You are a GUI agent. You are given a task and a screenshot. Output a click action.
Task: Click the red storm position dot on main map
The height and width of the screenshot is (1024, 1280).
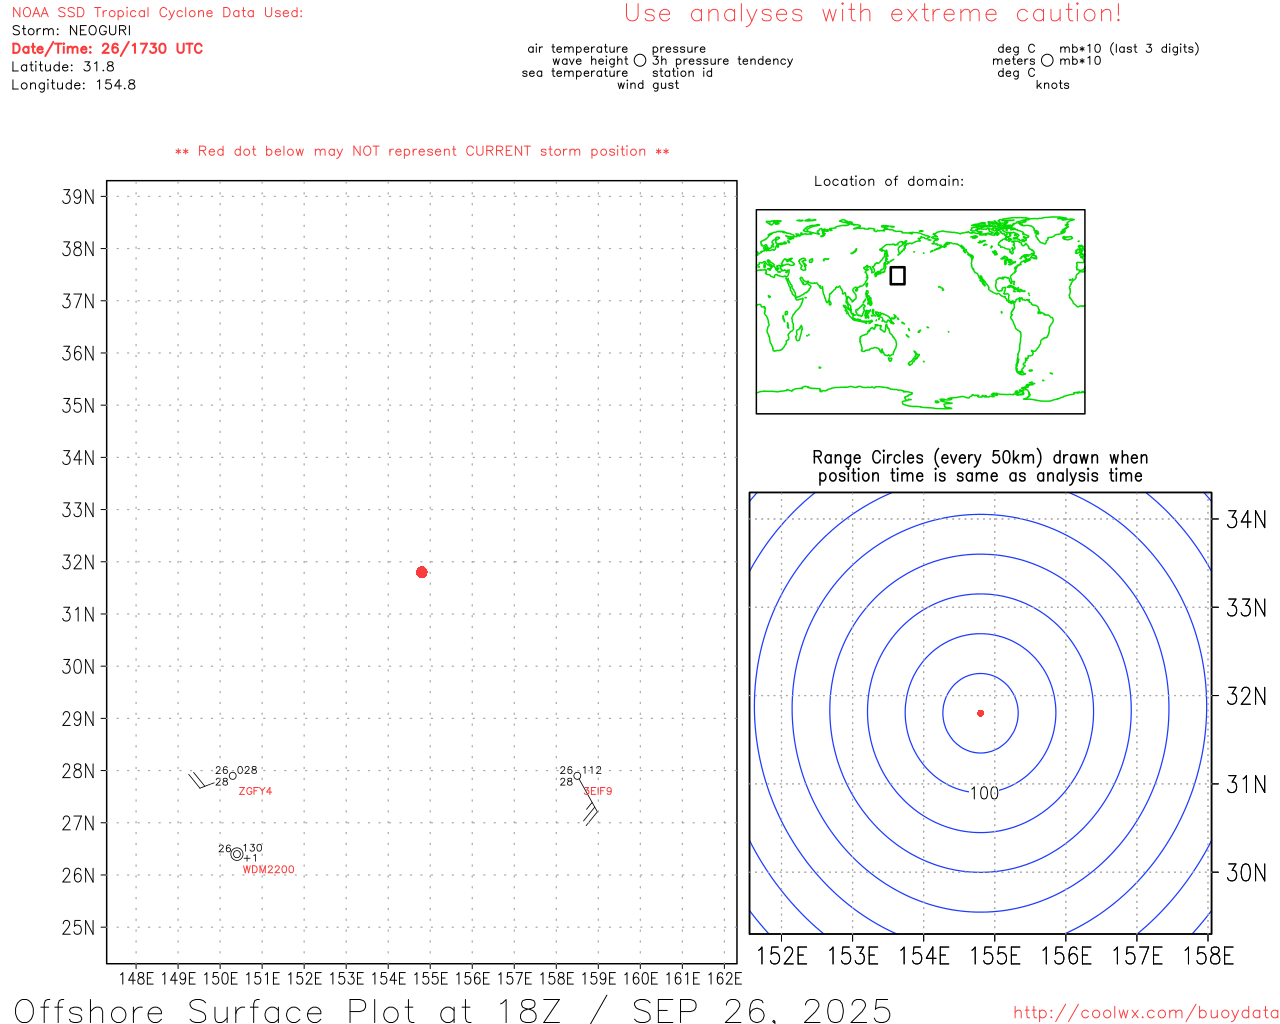pyautogui.click(x=422, y=572)
